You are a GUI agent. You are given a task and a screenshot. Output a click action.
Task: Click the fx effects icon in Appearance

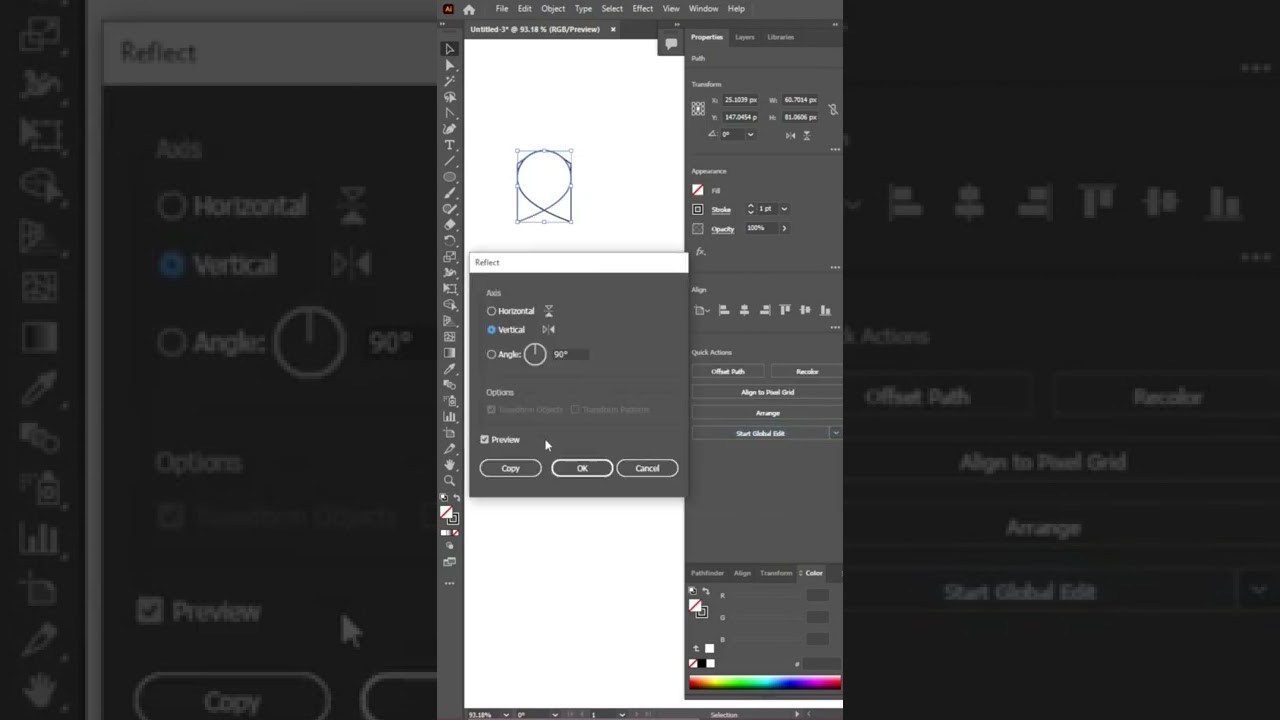pyautogui.click(x=700, y=252)
